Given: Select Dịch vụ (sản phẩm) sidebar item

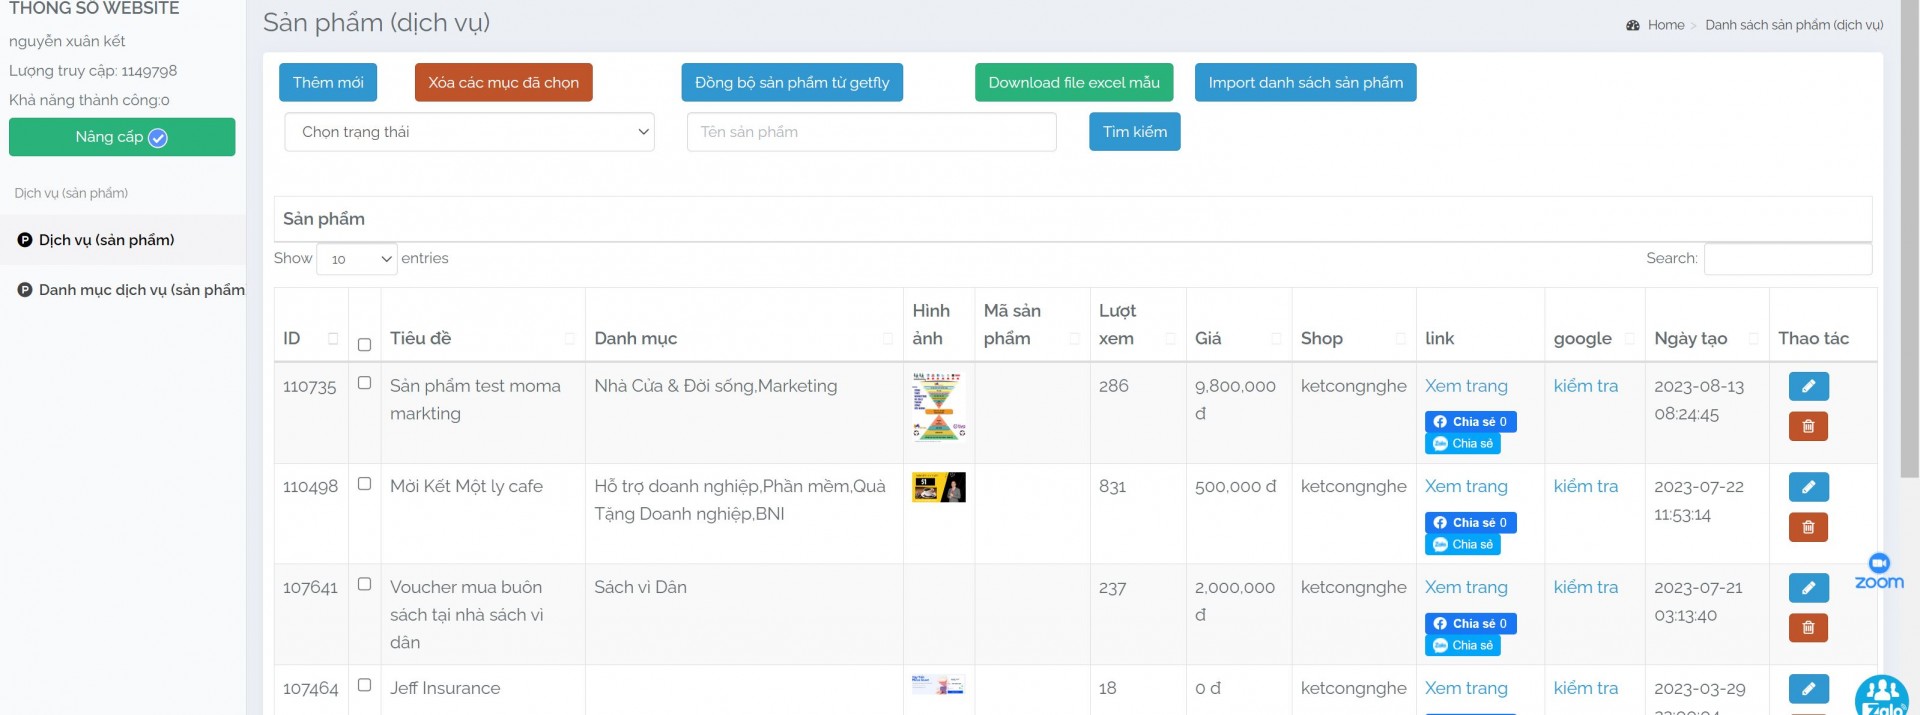Looking at the screenshot, I should coord(106,240).
